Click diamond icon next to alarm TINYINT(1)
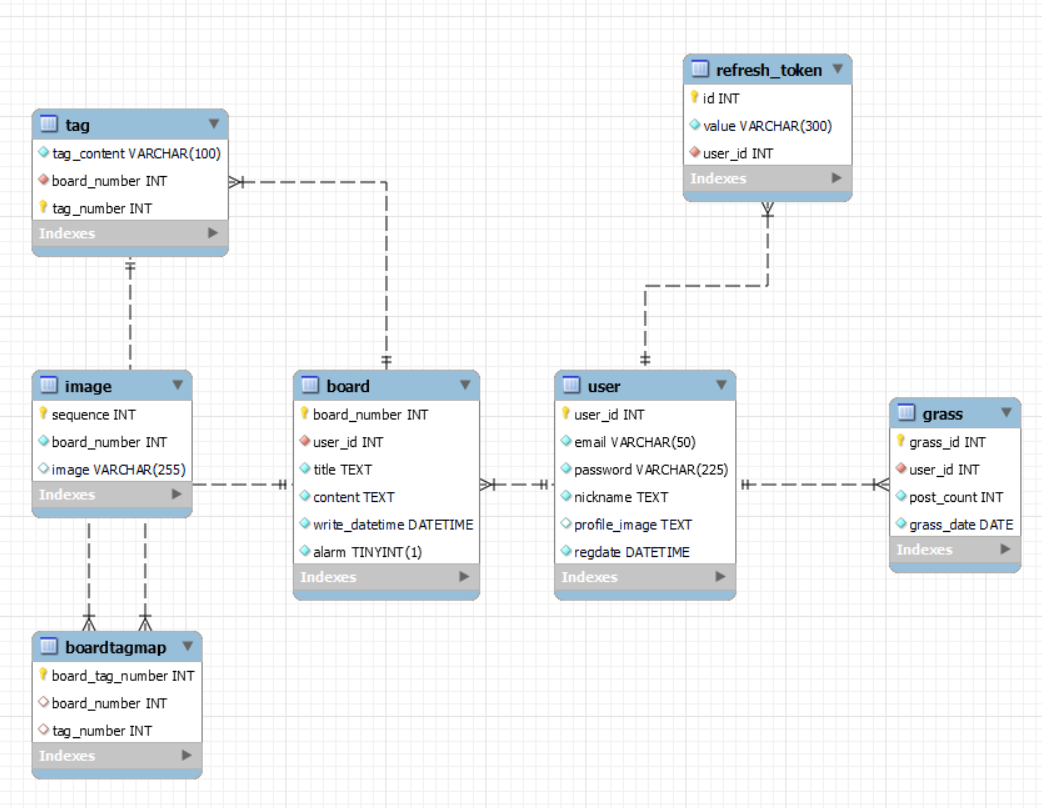 [x=304, y=551]
